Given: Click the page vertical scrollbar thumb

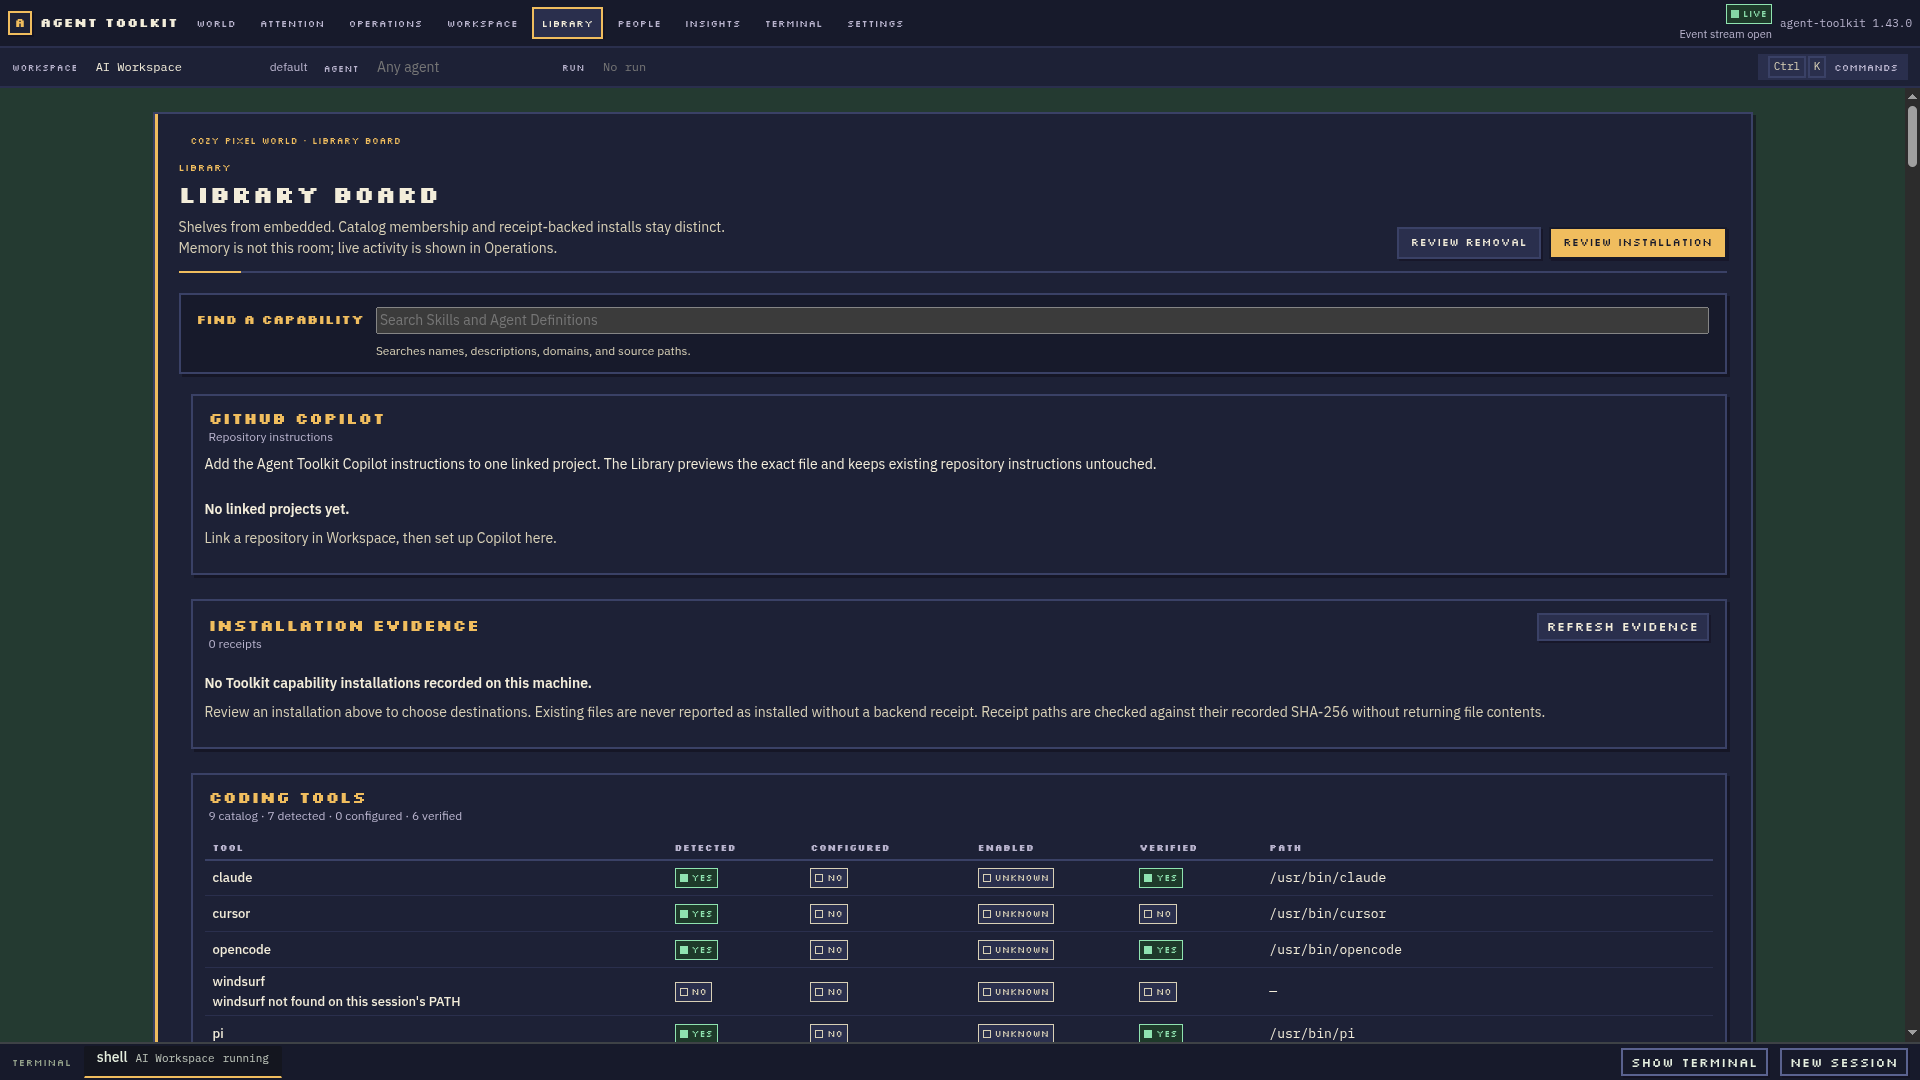Looking at the screenshot, I should pos(1912,136).
